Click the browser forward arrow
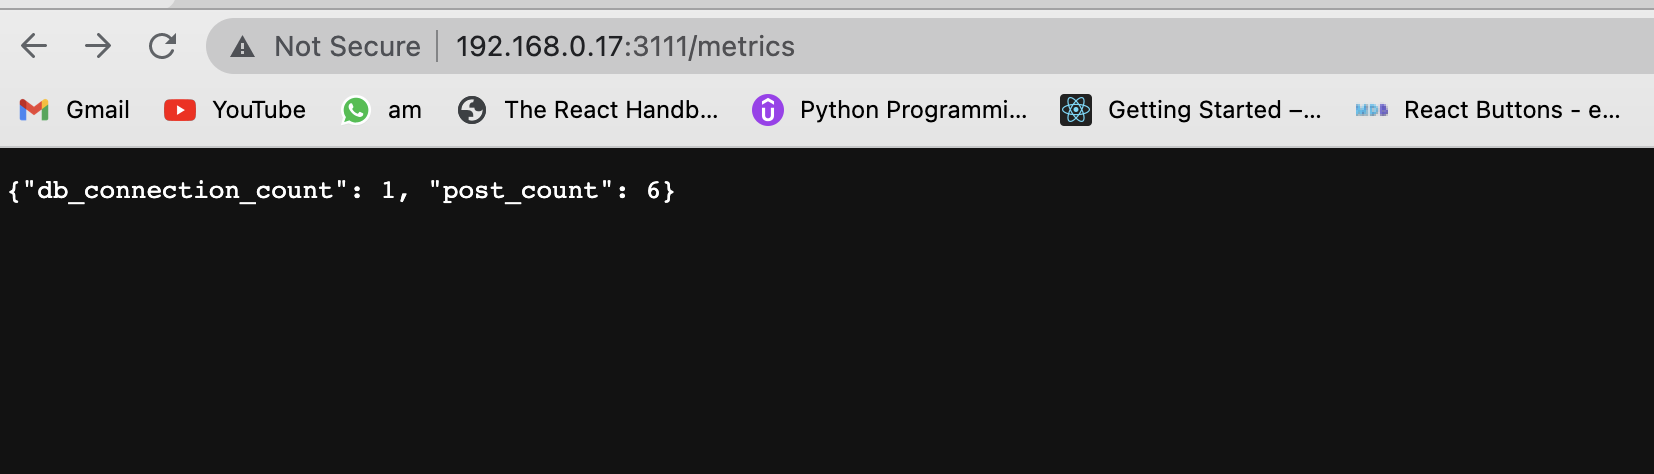This screenshot has width=1654, height=474. tap(98, 46)
